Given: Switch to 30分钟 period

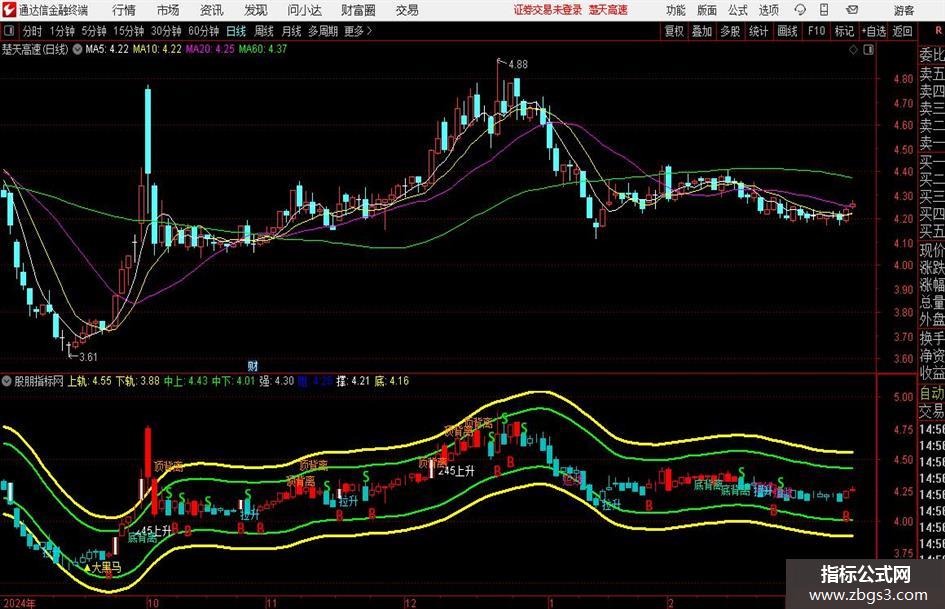Looking at the screenshot, I should pyautogui.click(x=166, y=31).
